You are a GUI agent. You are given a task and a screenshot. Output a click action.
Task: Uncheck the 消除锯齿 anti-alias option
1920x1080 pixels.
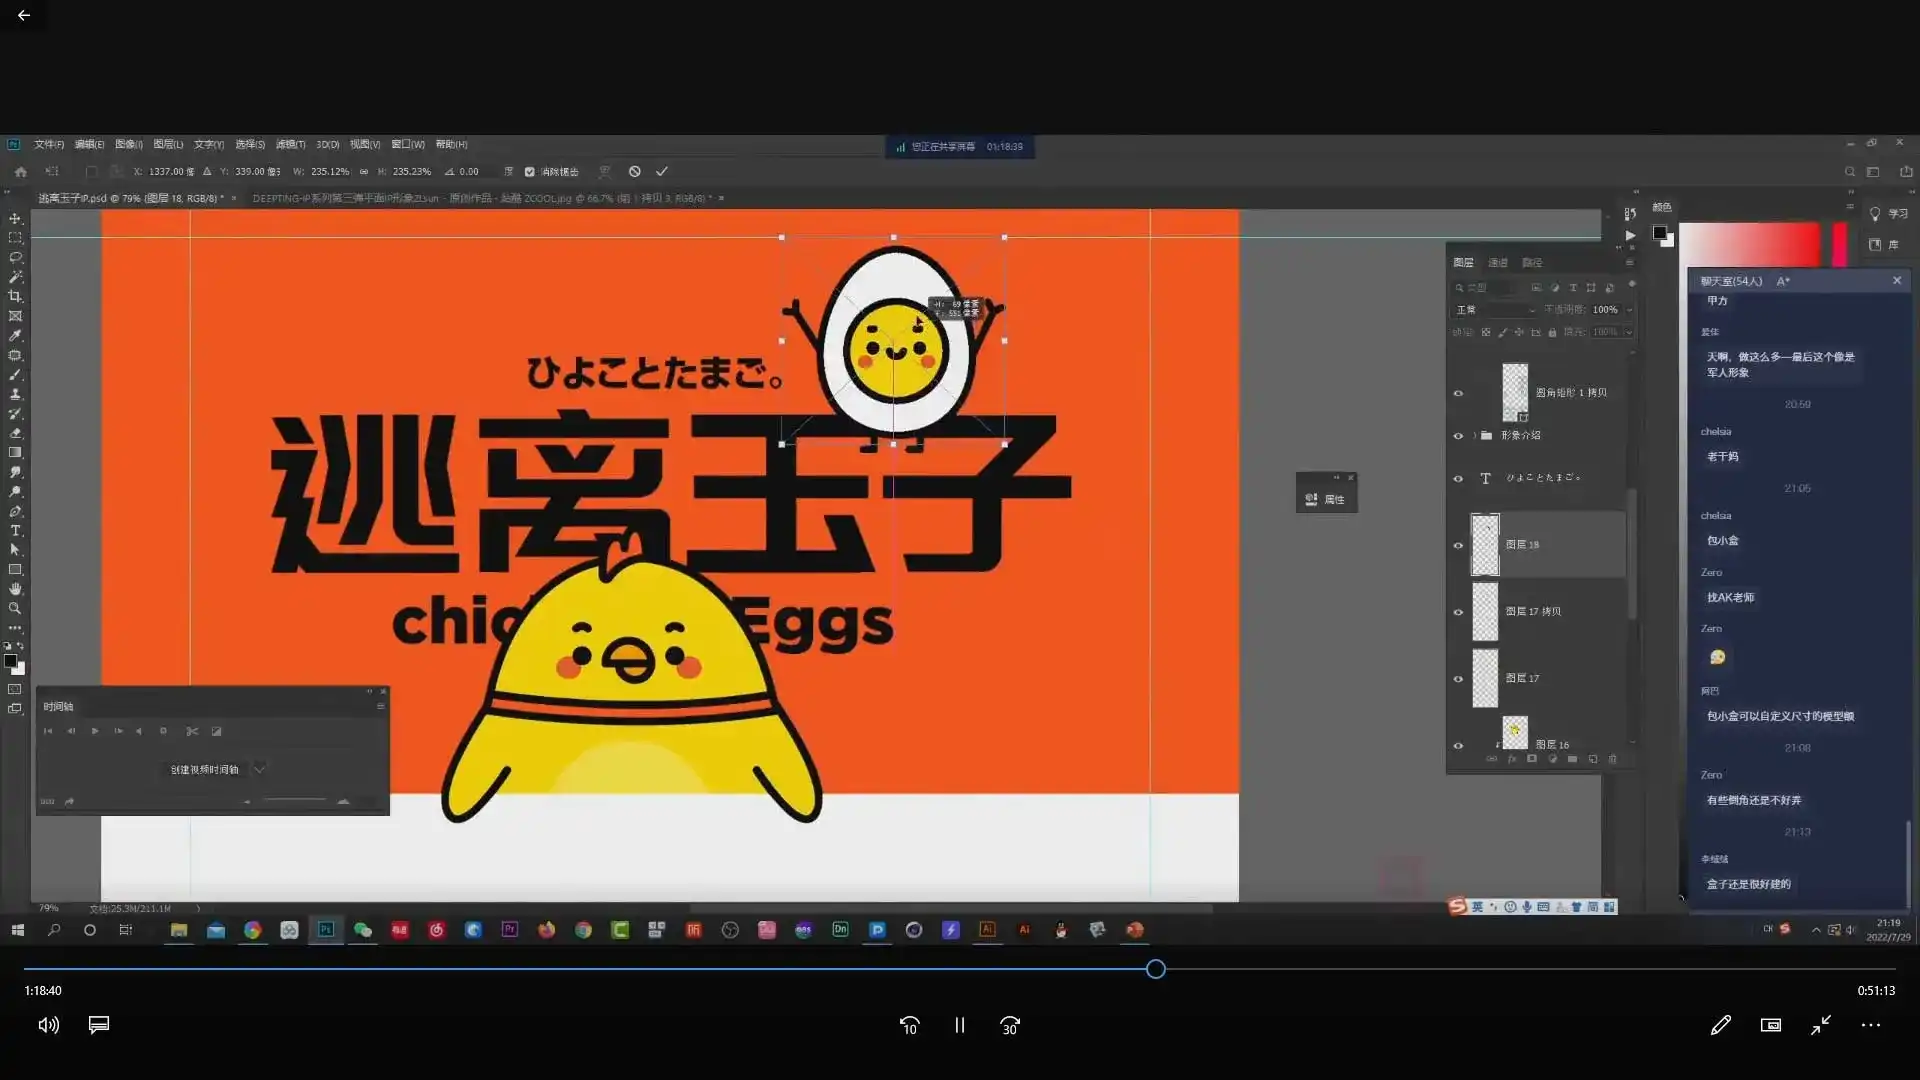[x=530, y=171]
